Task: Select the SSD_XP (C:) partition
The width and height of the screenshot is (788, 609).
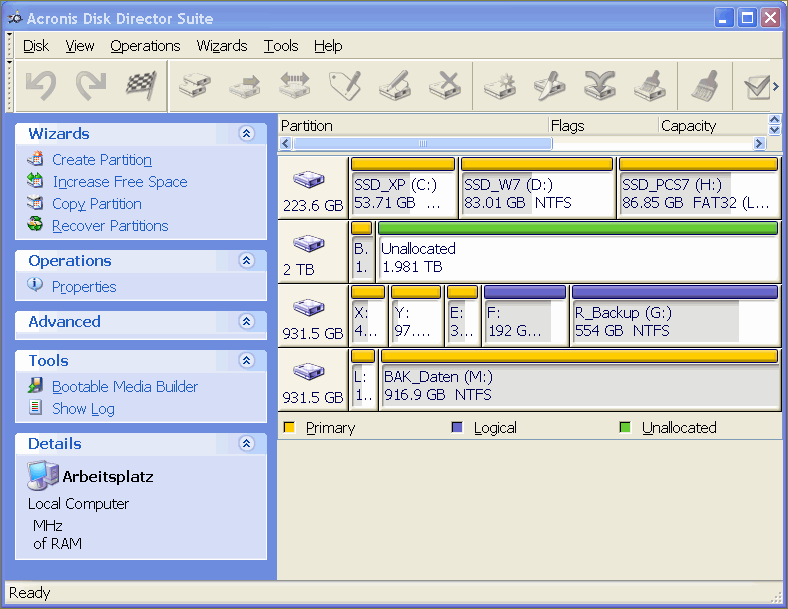Action: point(403,187)
